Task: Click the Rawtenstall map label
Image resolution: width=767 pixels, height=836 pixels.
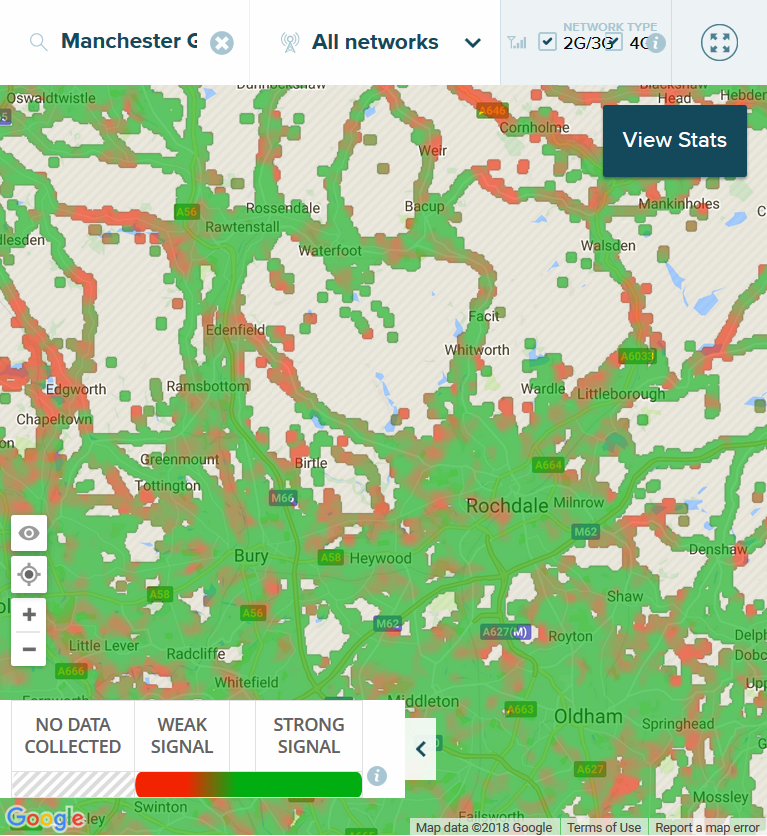Action: click(242, 227)
